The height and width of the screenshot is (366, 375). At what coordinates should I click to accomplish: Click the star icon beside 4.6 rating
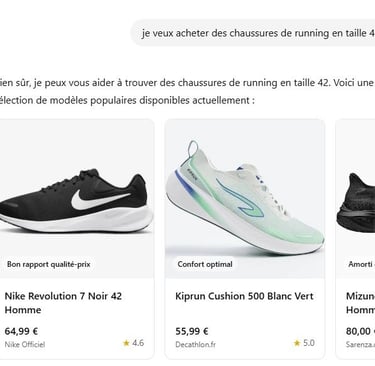pos(126,343)
